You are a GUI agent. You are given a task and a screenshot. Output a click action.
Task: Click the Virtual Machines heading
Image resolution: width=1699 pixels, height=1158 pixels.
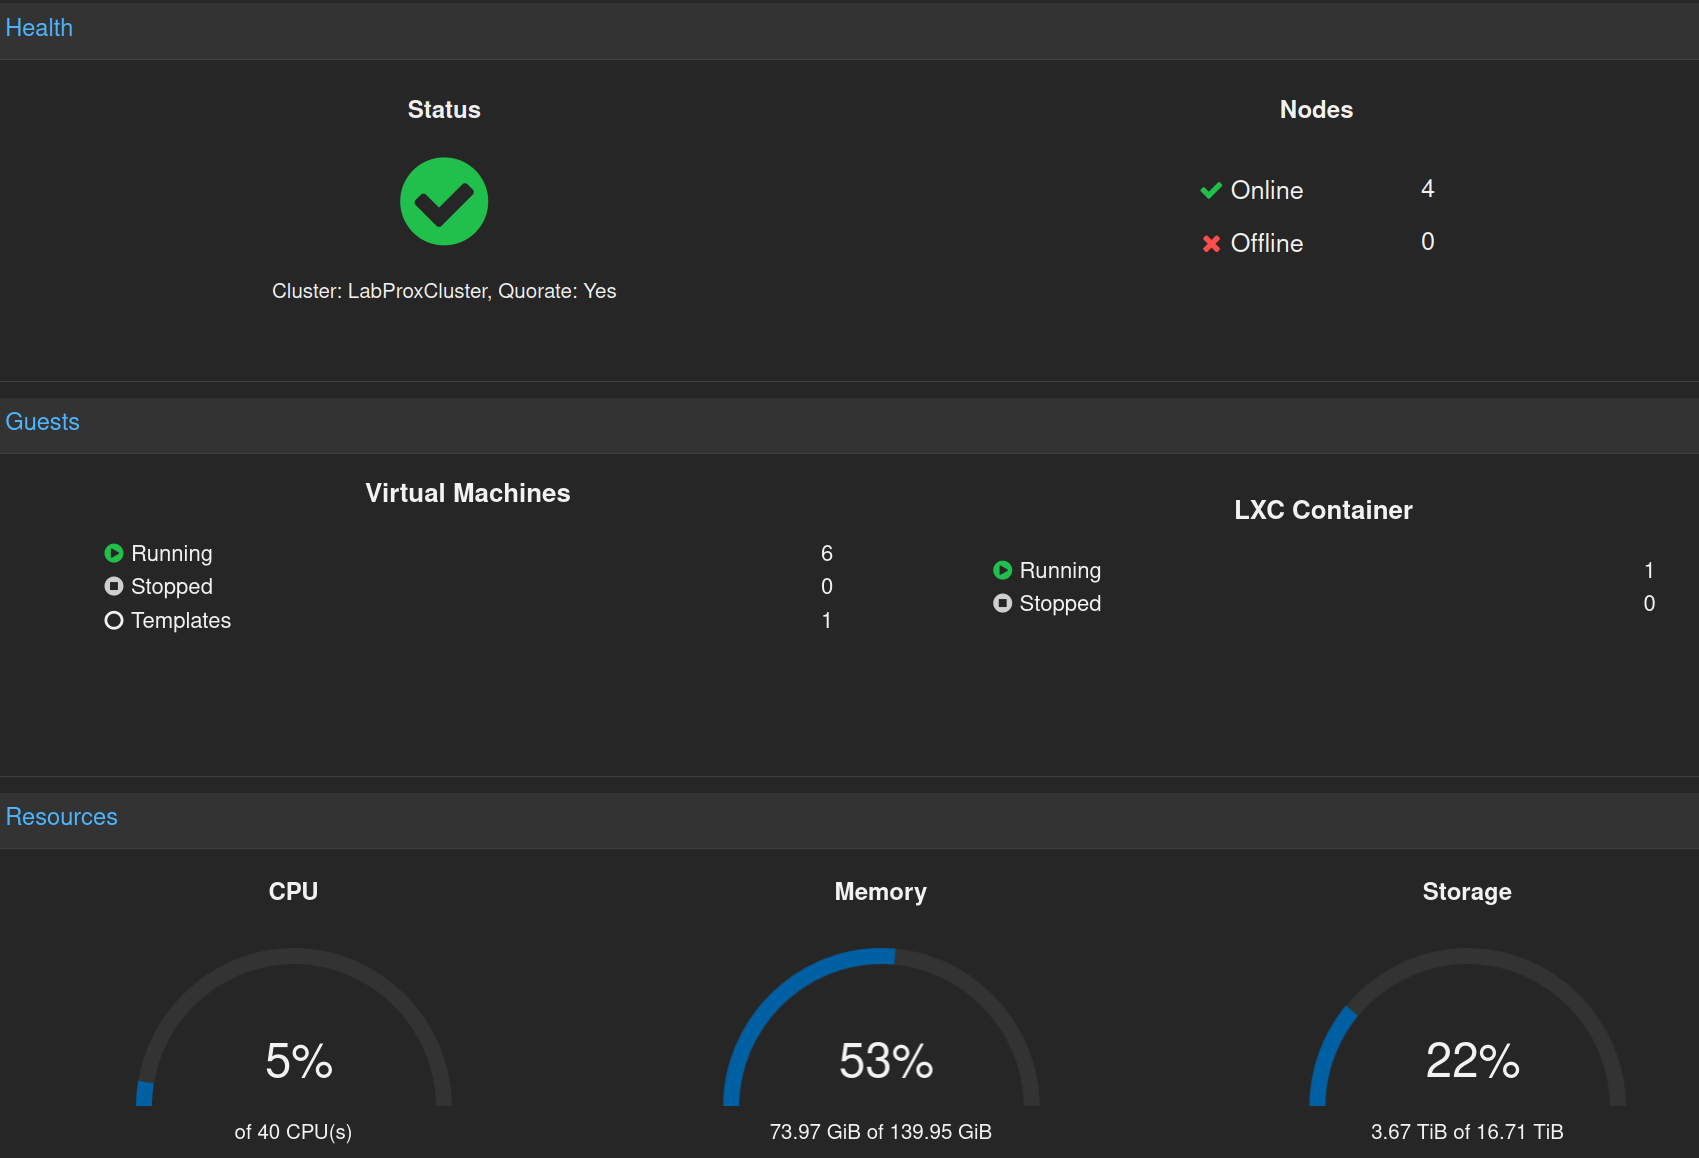click(x=468, y=493)
